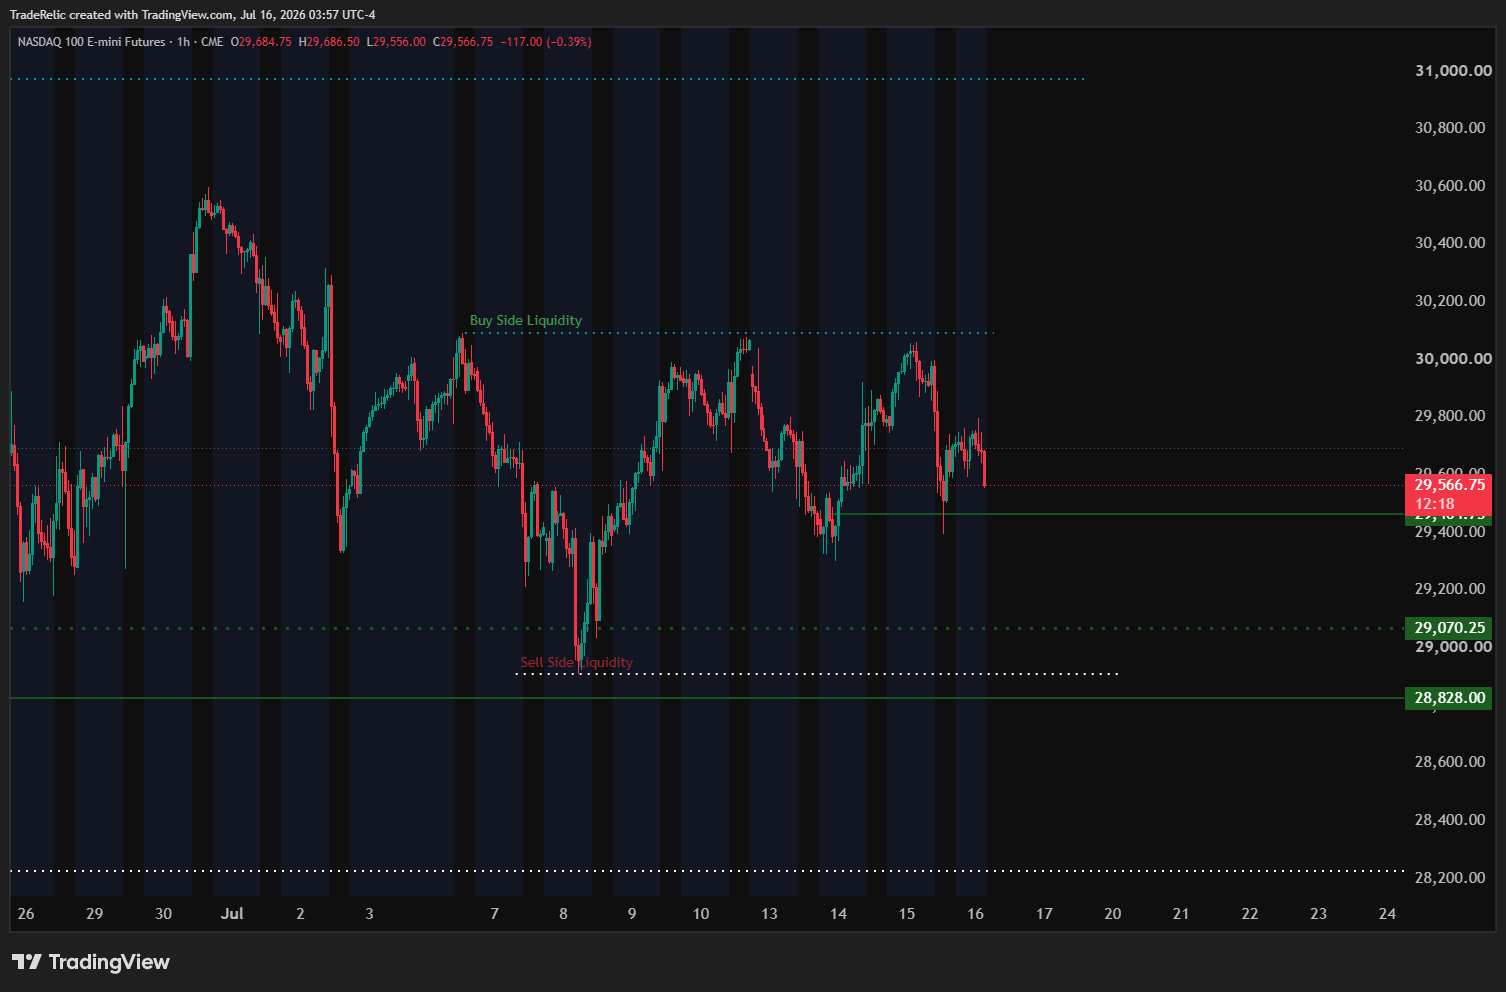Click date 21 on the time axis

[1181, 914]
